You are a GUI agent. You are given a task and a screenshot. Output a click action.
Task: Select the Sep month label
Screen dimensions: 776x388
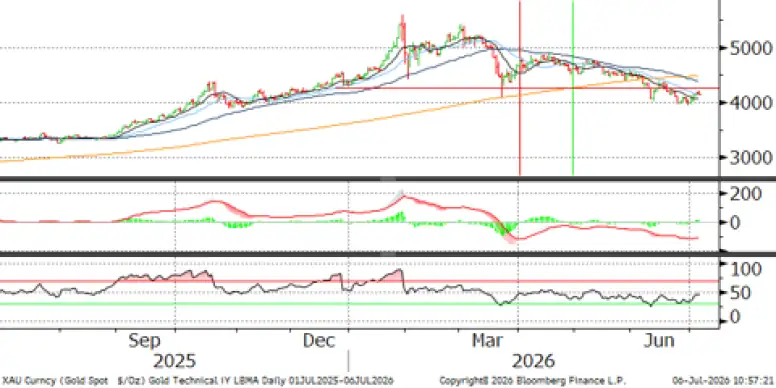144,341
